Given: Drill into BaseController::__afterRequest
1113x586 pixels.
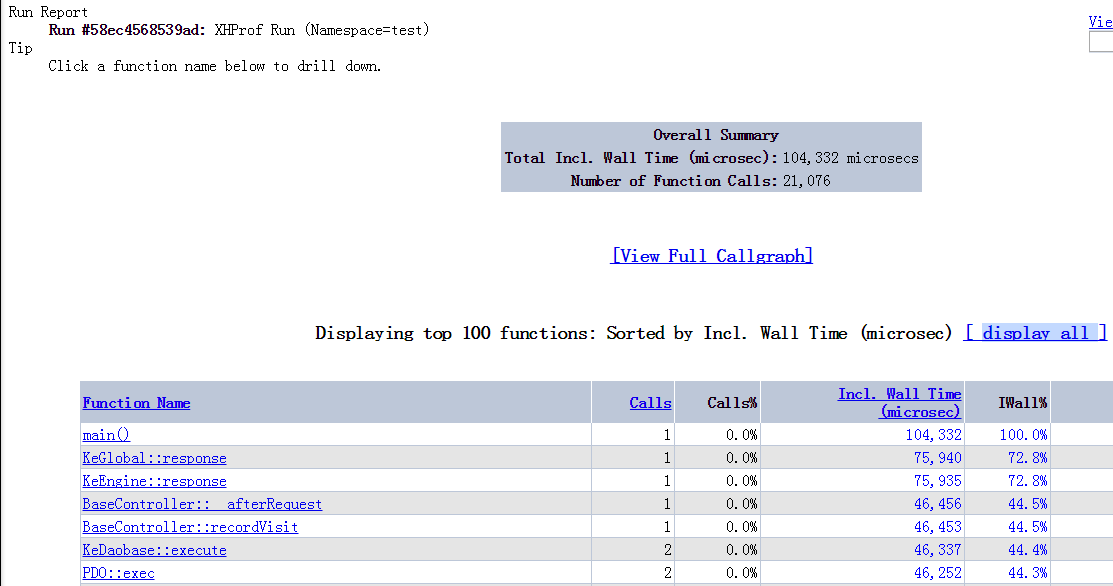Looking at the screenshot, I should point(202,504).
